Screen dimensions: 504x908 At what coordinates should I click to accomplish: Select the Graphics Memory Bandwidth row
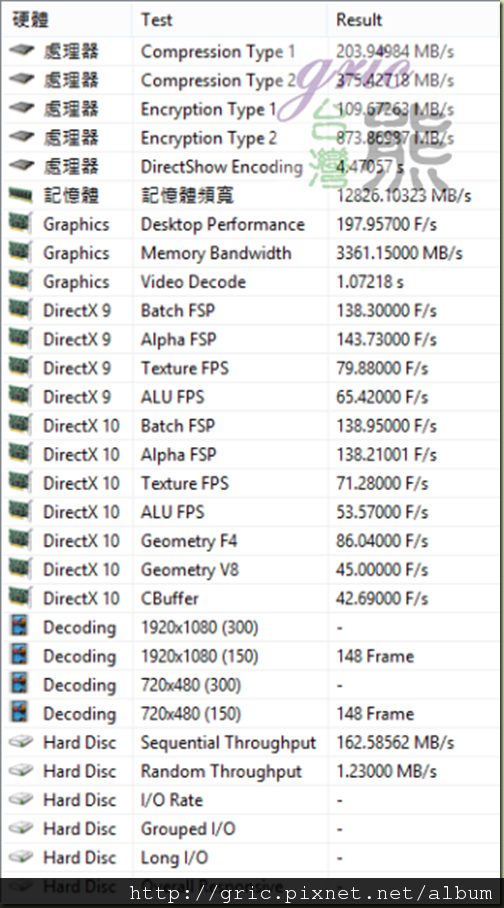251,253
